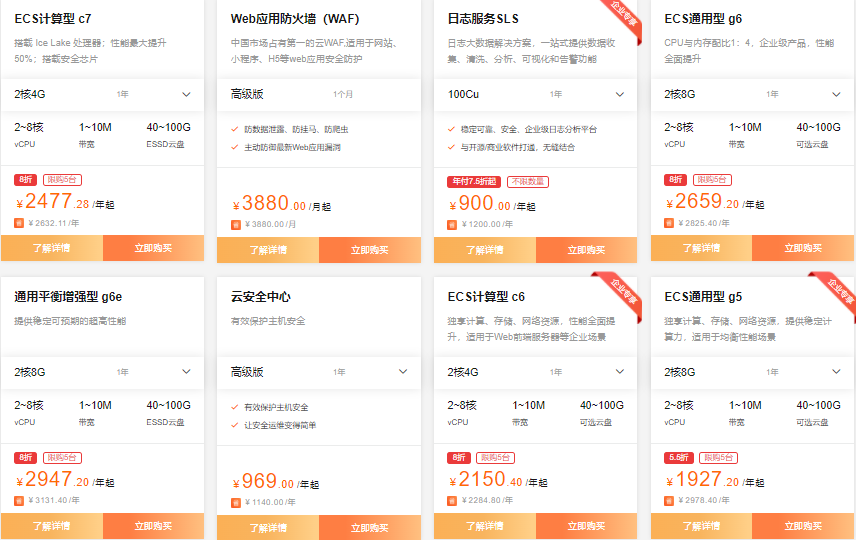Buy 通用平衡增强型 g6e now
This screenshot has height=540, width=856.
click(x=153, y=526)
